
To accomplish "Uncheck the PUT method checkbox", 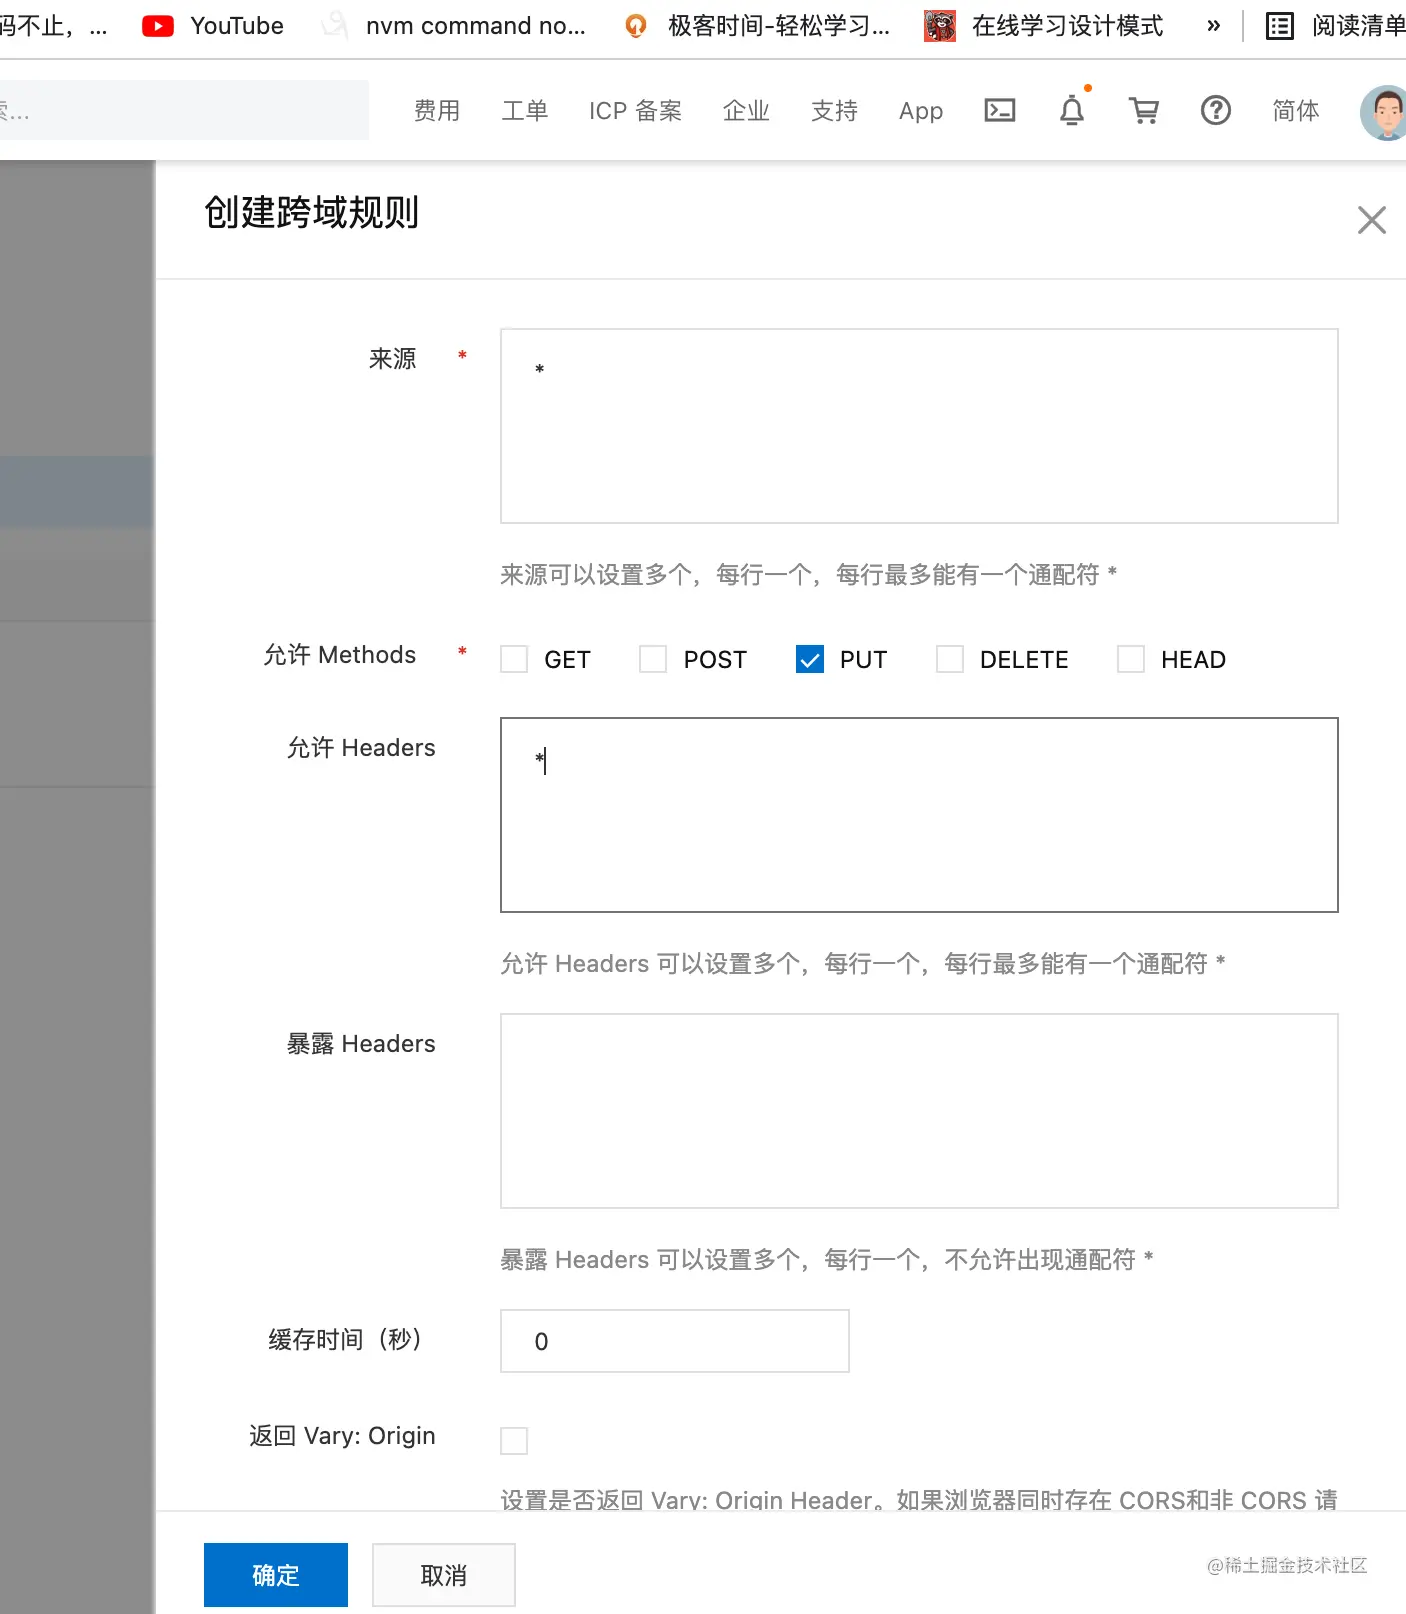I will [x=810, y=659].
